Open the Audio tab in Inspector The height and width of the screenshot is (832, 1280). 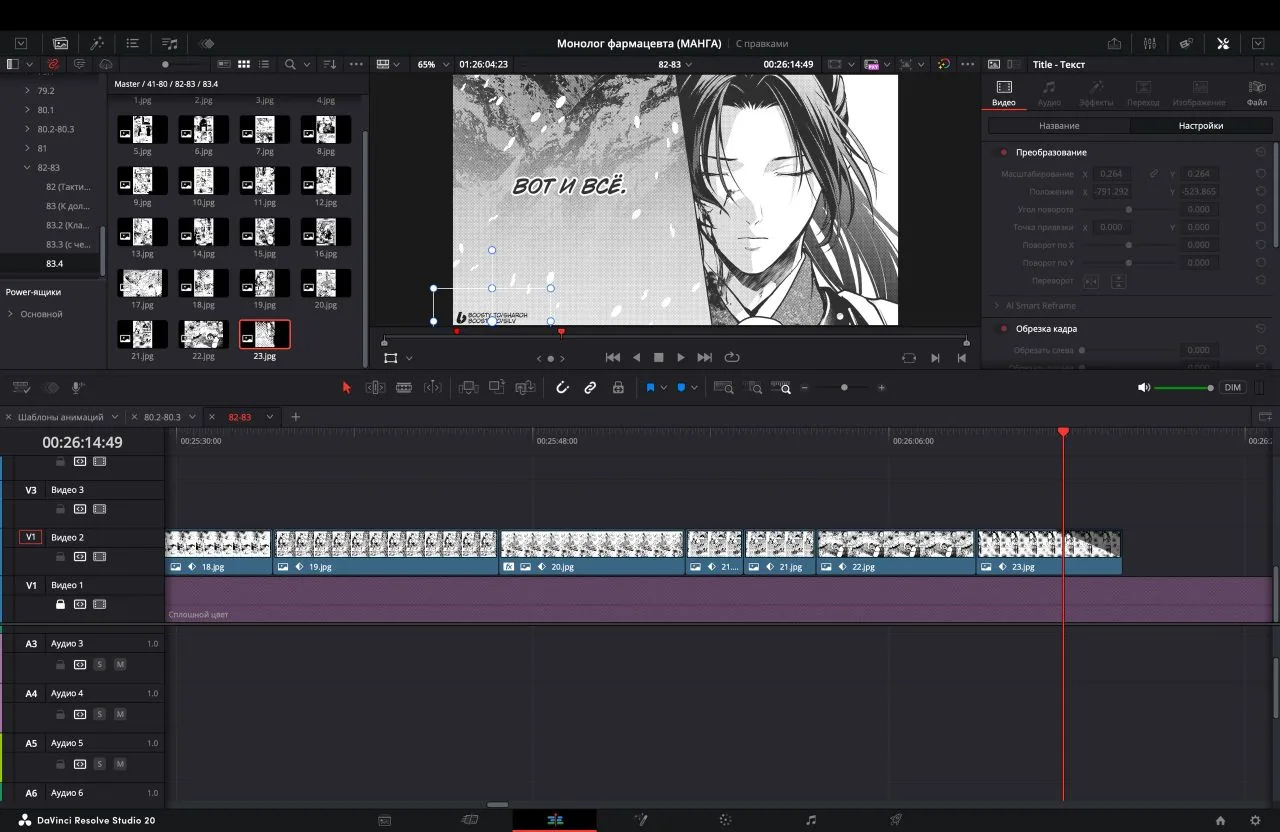(1049, 94)
